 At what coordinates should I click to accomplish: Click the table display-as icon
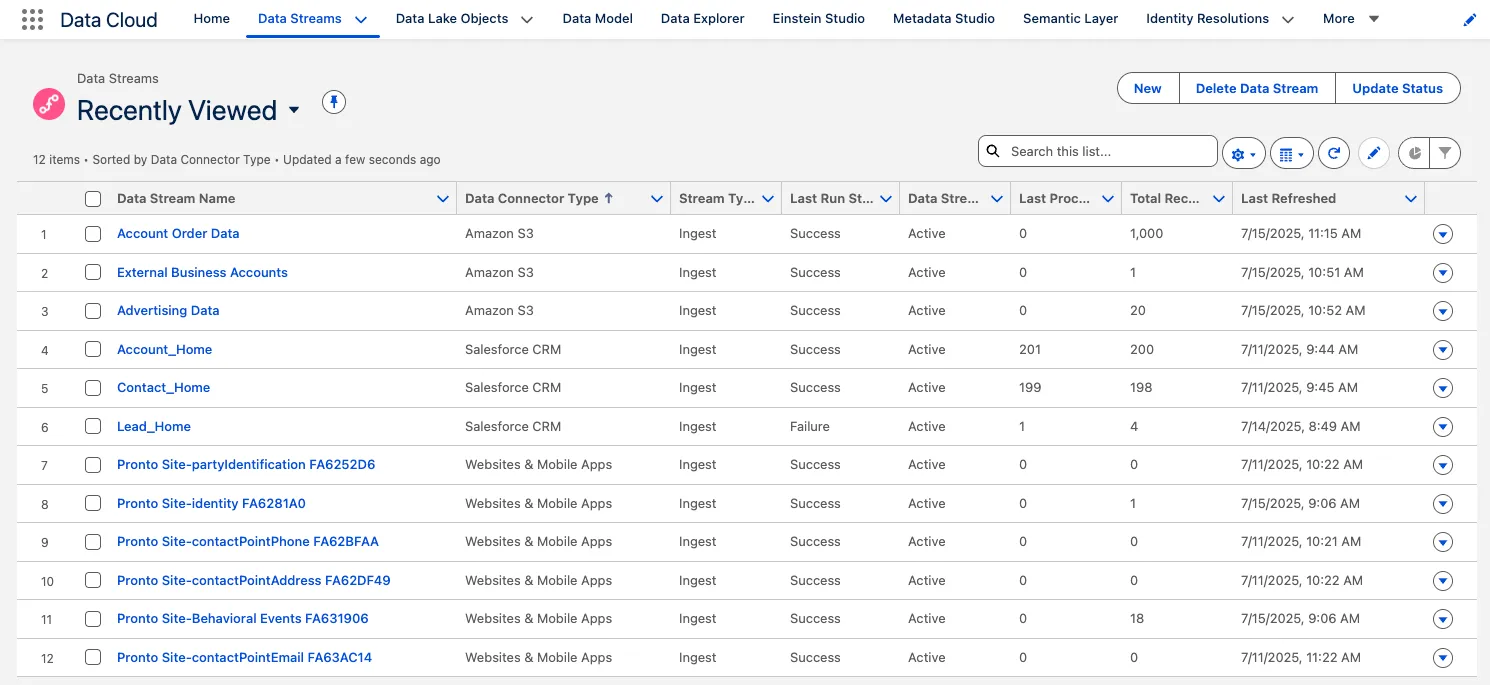[1290, 153]
